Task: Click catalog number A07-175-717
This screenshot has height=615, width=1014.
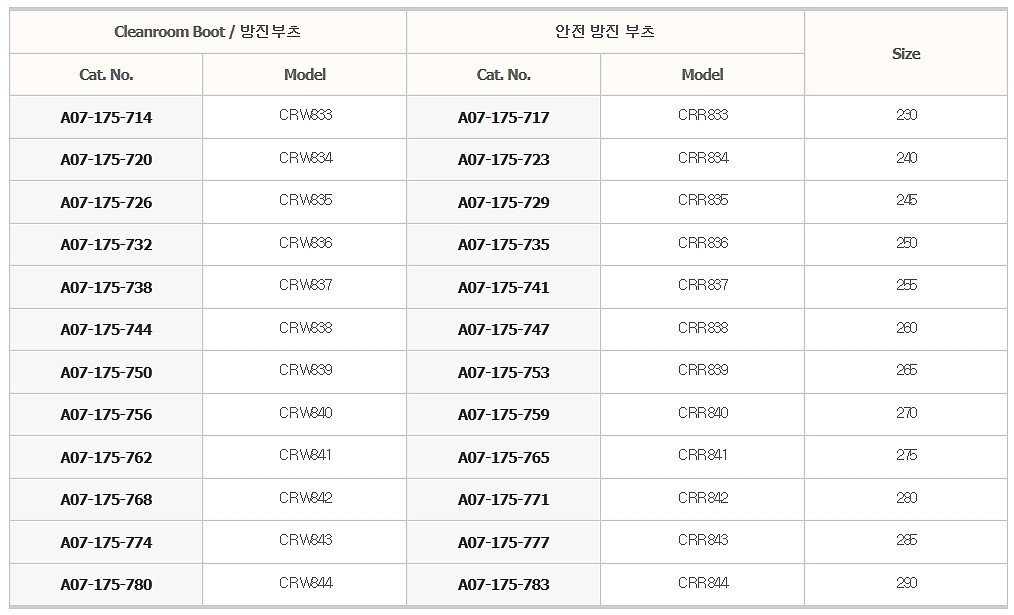Action: click(x=503, y=118)
